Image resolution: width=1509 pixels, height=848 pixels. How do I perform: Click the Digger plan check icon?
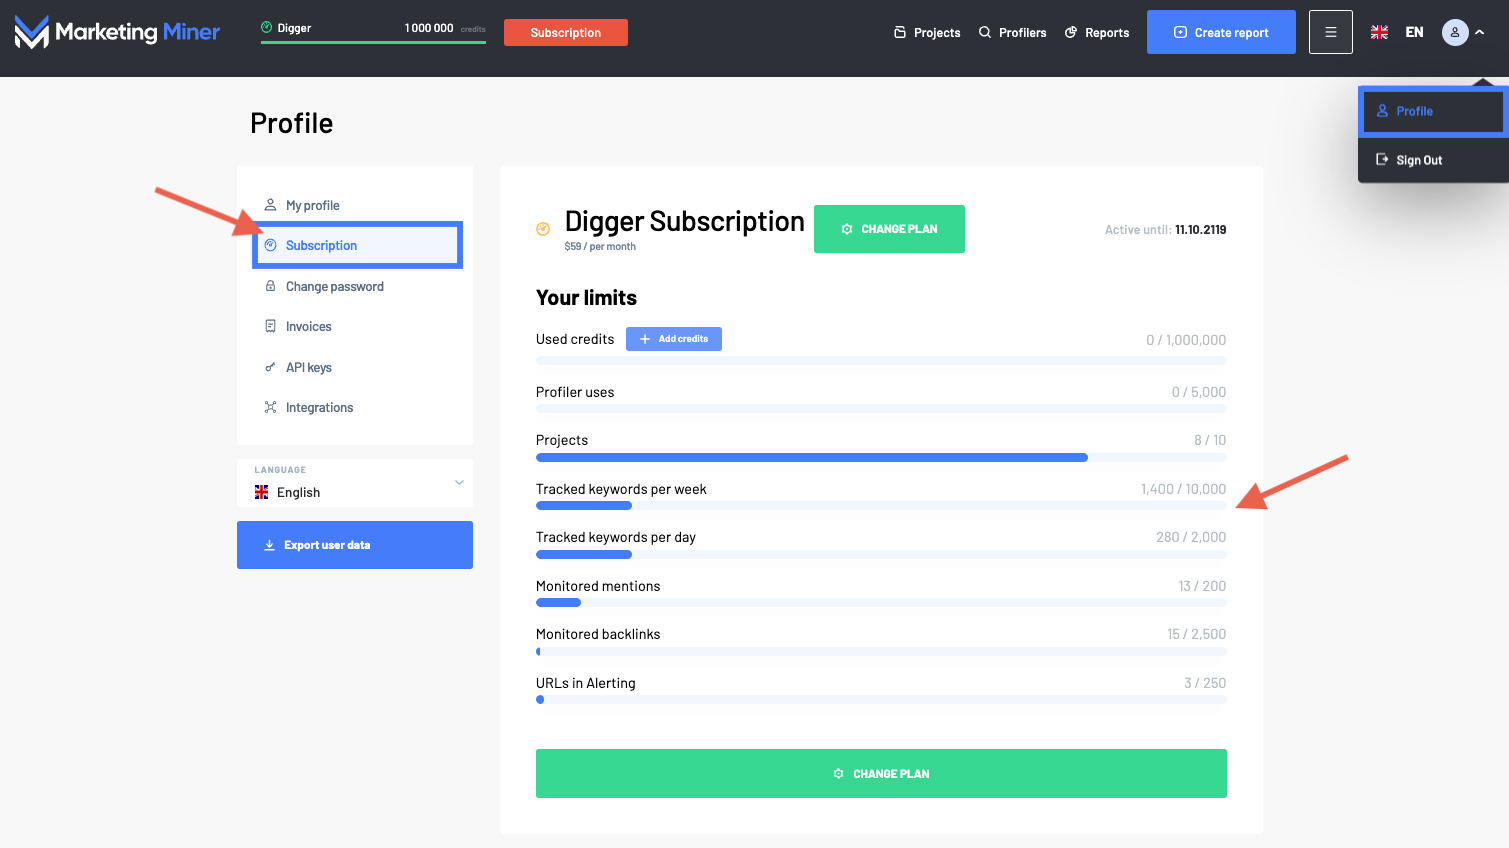tap(267, 28)
